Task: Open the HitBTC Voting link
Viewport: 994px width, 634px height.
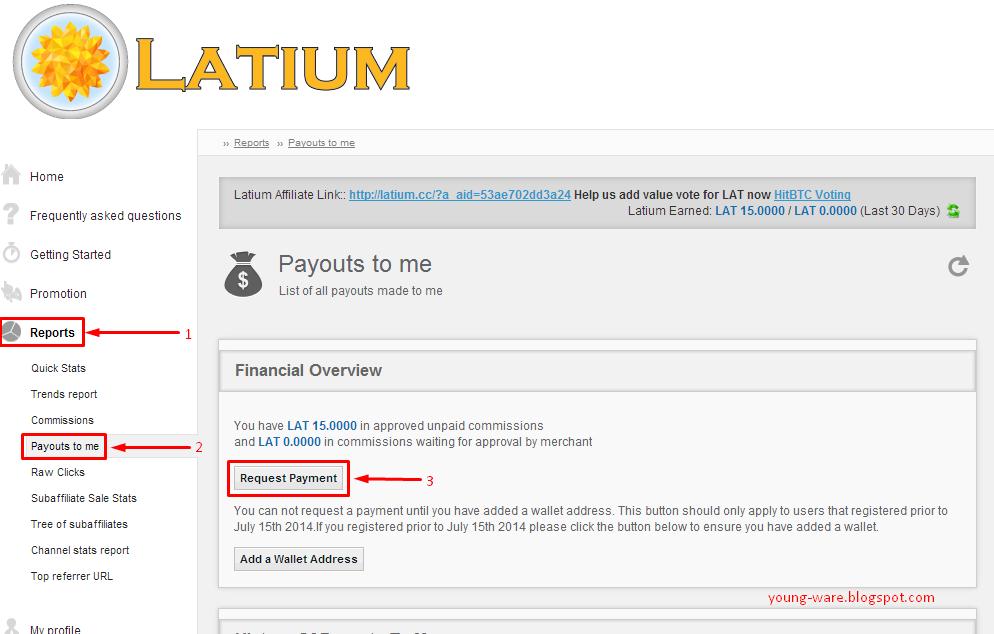Action: pyautogui.click(x=812, y=195)
